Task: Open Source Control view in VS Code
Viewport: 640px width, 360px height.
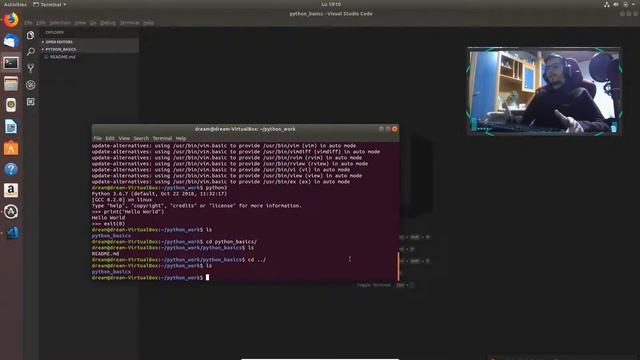Action: tap(30, 68)
